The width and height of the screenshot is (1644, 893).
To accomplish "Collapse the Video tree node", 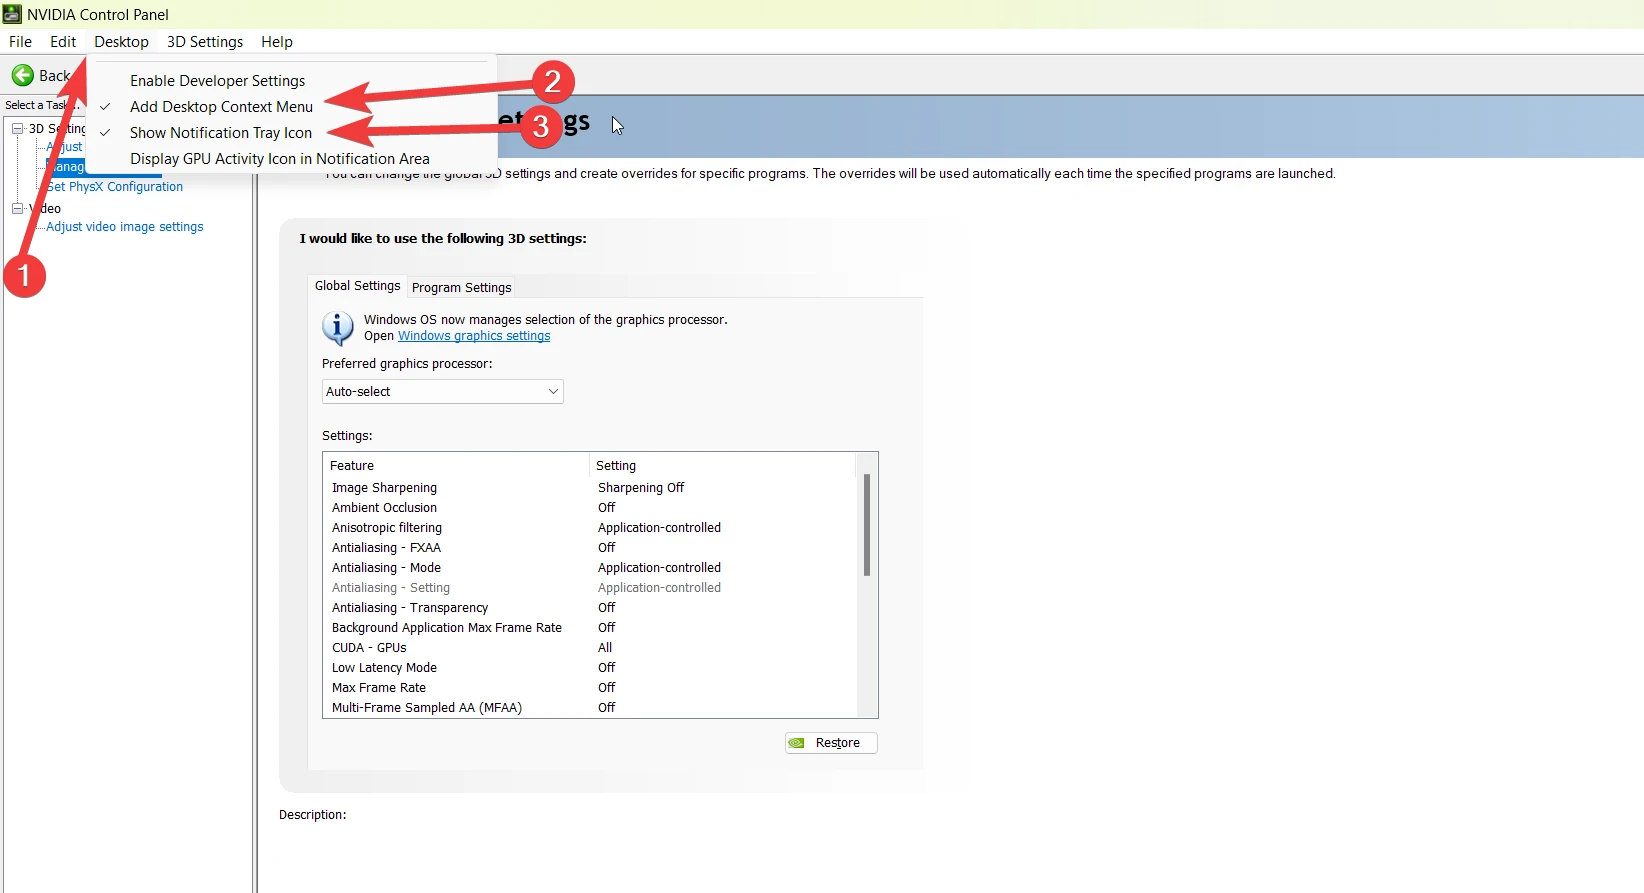I will pyautogui.click(x=17, y=209).
